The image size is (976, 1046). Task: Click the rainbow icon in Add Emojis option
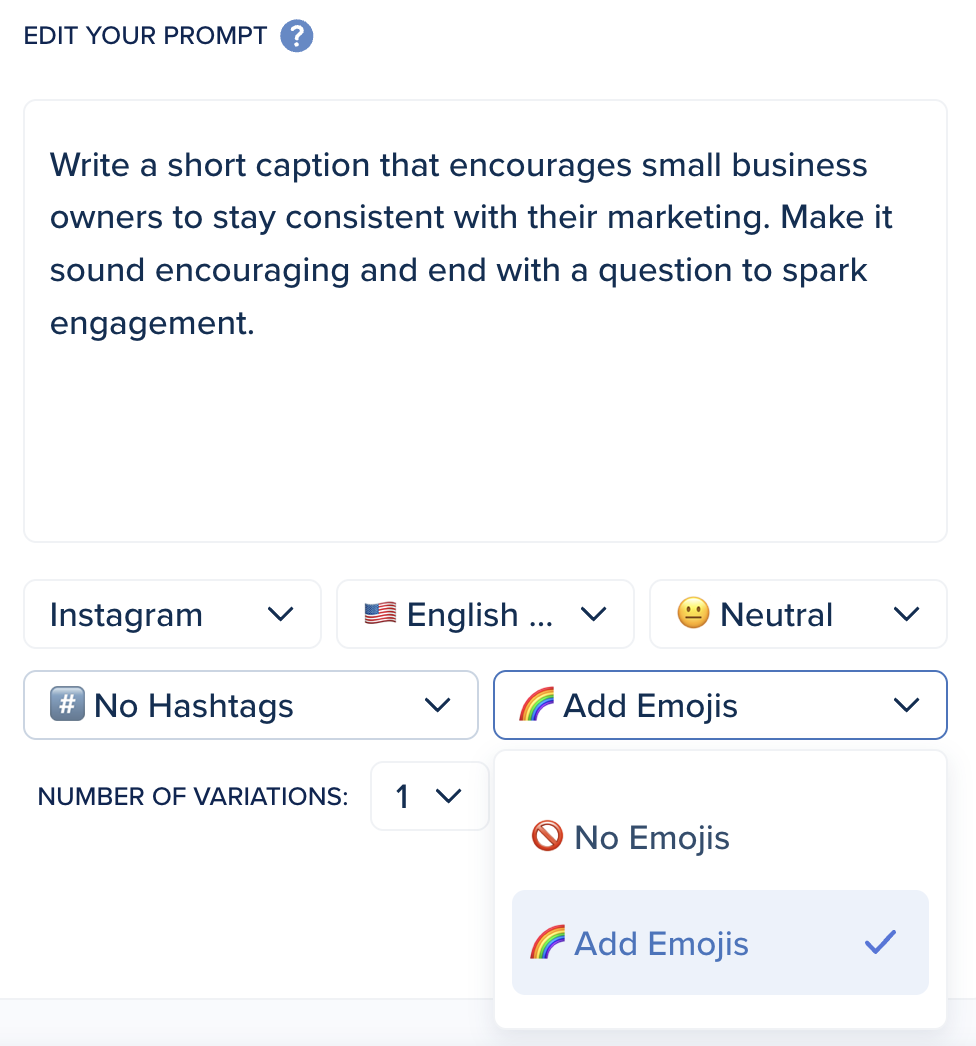tap(547, 942)
